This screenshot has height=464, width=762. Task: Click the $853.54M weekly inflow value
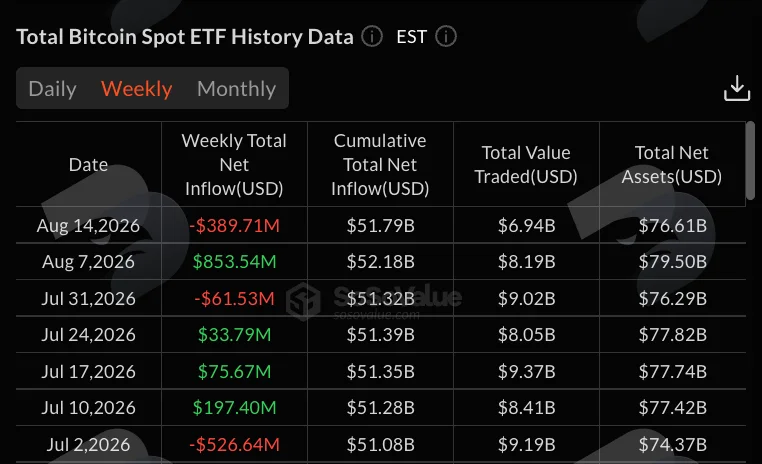coord(234,262)
